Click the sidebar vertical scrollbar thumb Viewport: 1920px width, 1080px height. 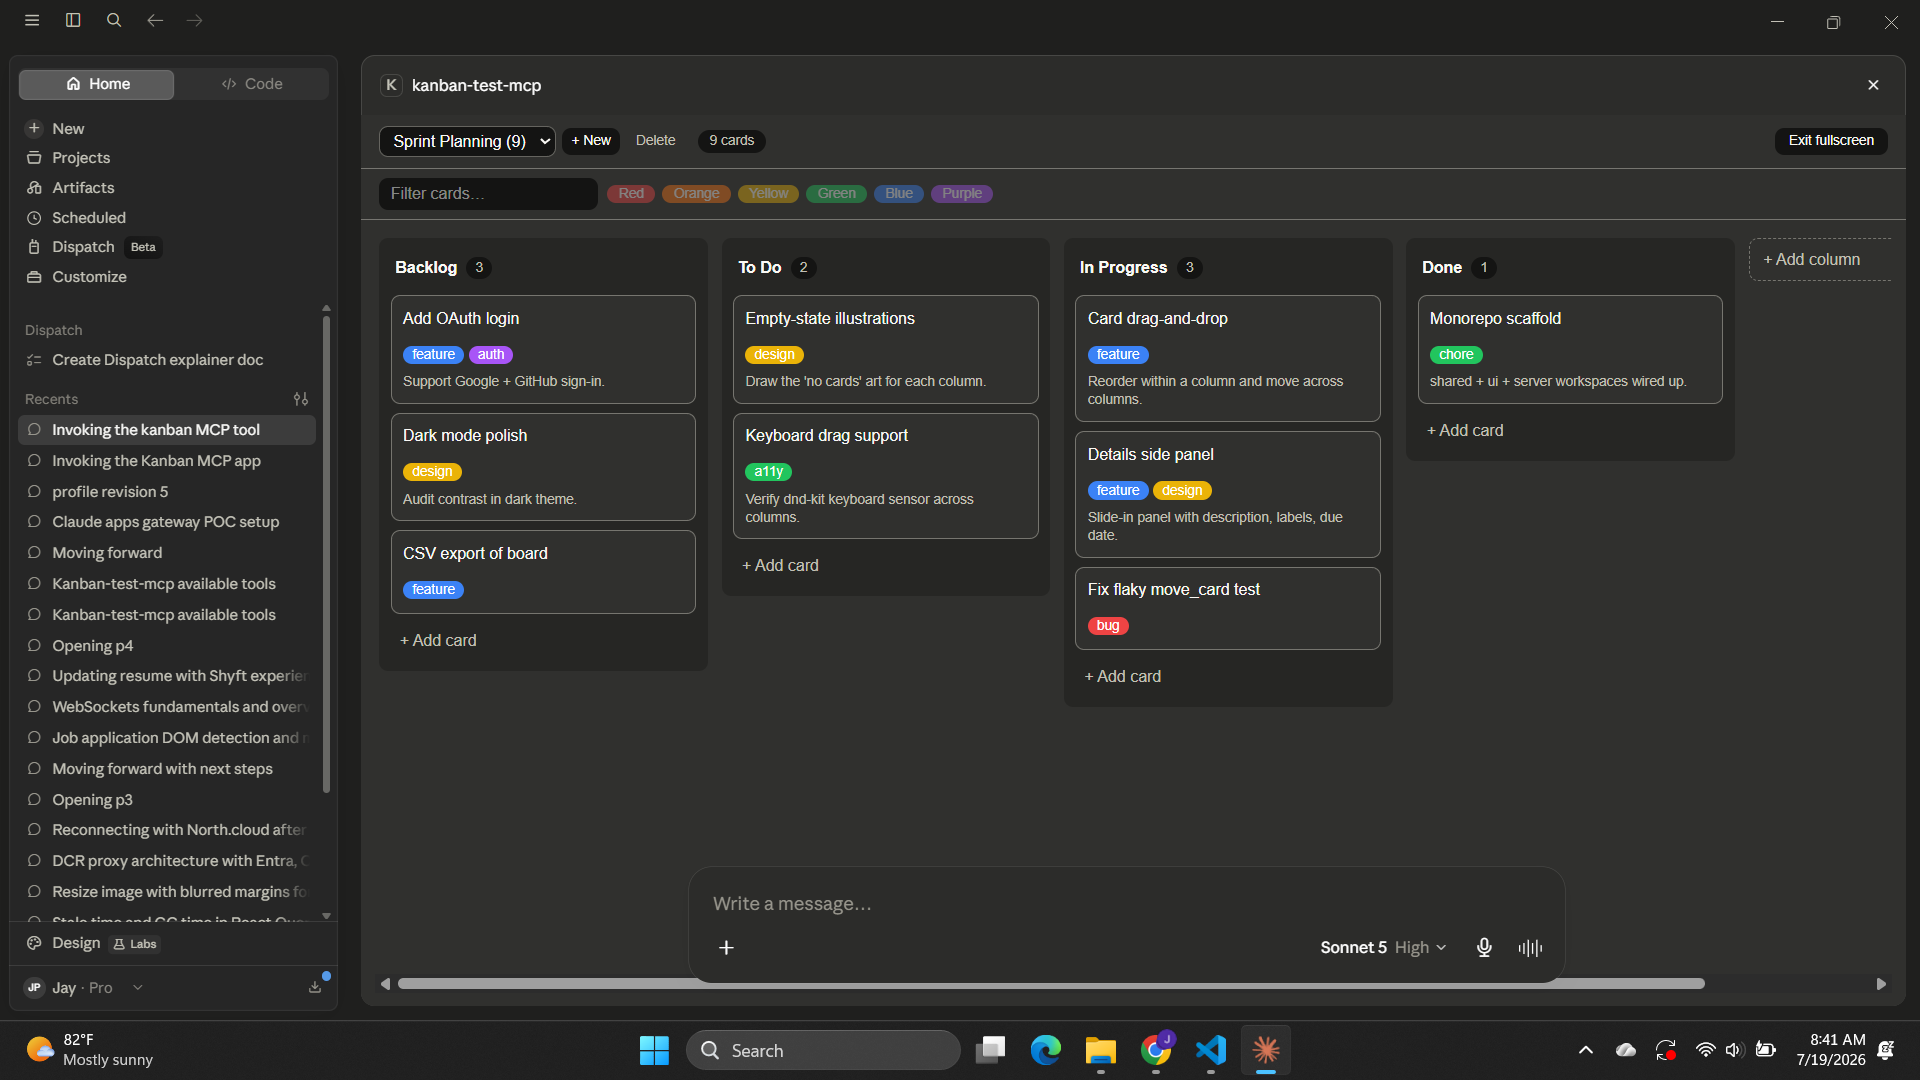[x=326, y=555]
